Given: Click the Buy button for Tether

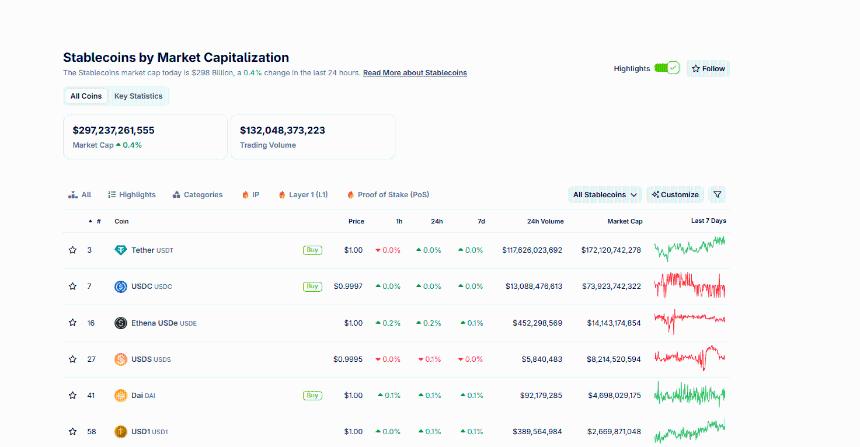Looking at the screenshot, I should [x=312, y=250].
